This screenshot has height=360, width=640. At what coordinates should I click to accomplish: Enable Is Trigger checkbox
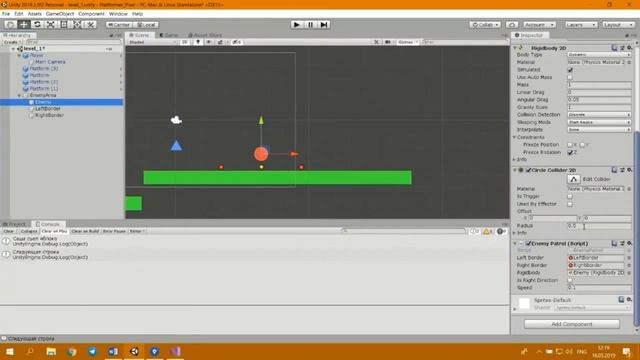point(570,196)
